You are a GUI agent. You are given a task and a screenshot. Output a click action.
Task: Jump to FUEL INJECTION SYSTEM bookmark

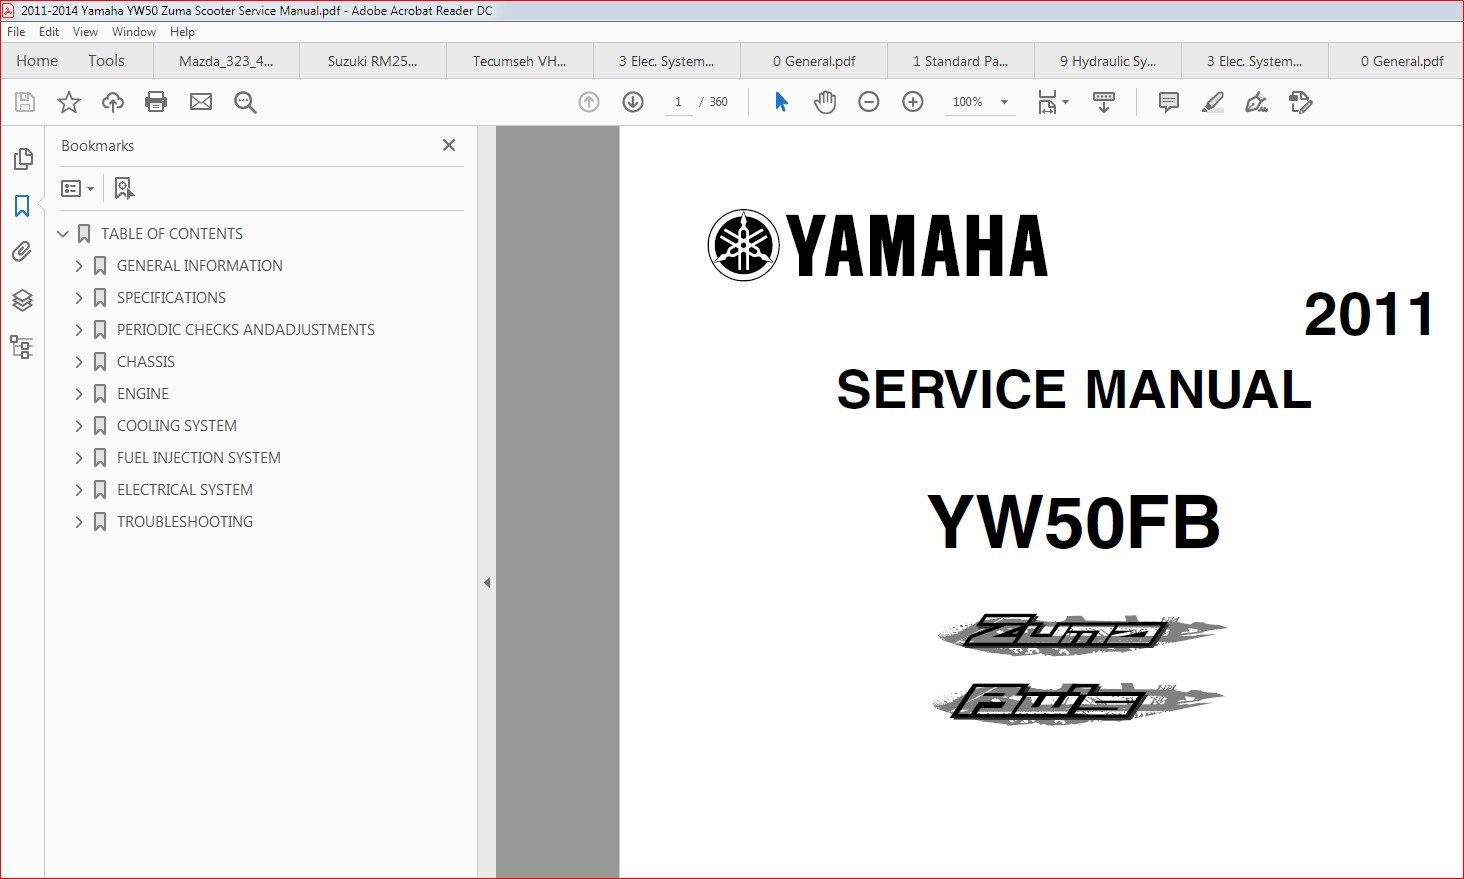pos(199,458)
